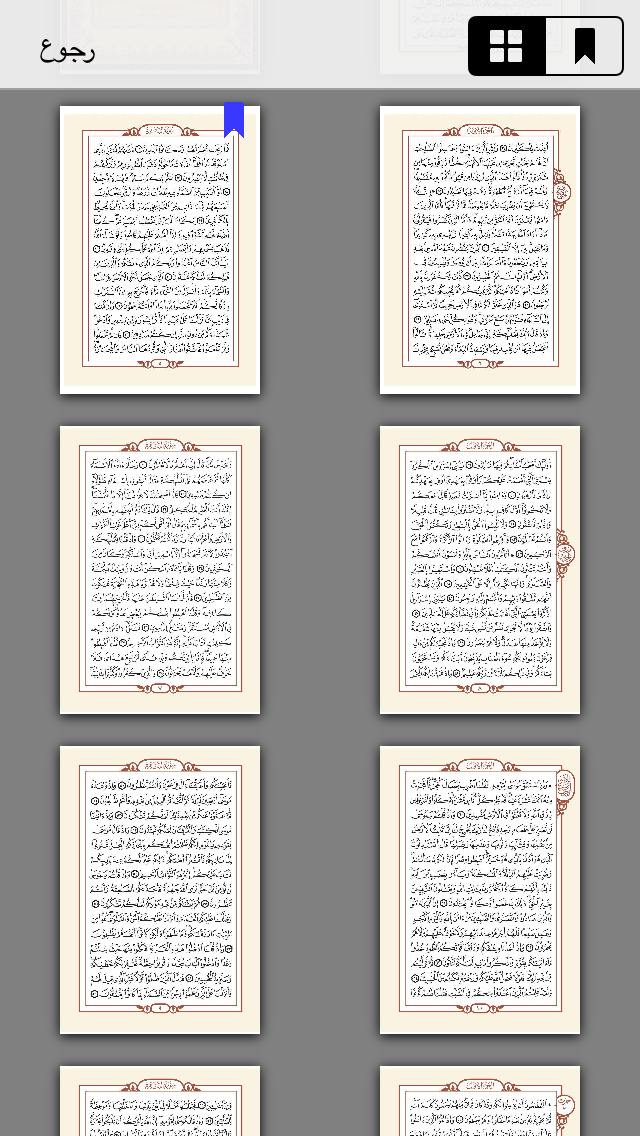The width and height of the screenshot is (640, 1136).
Task: Open the cut-off thumbnail below page 10
Action: (x=480, y=1101)
